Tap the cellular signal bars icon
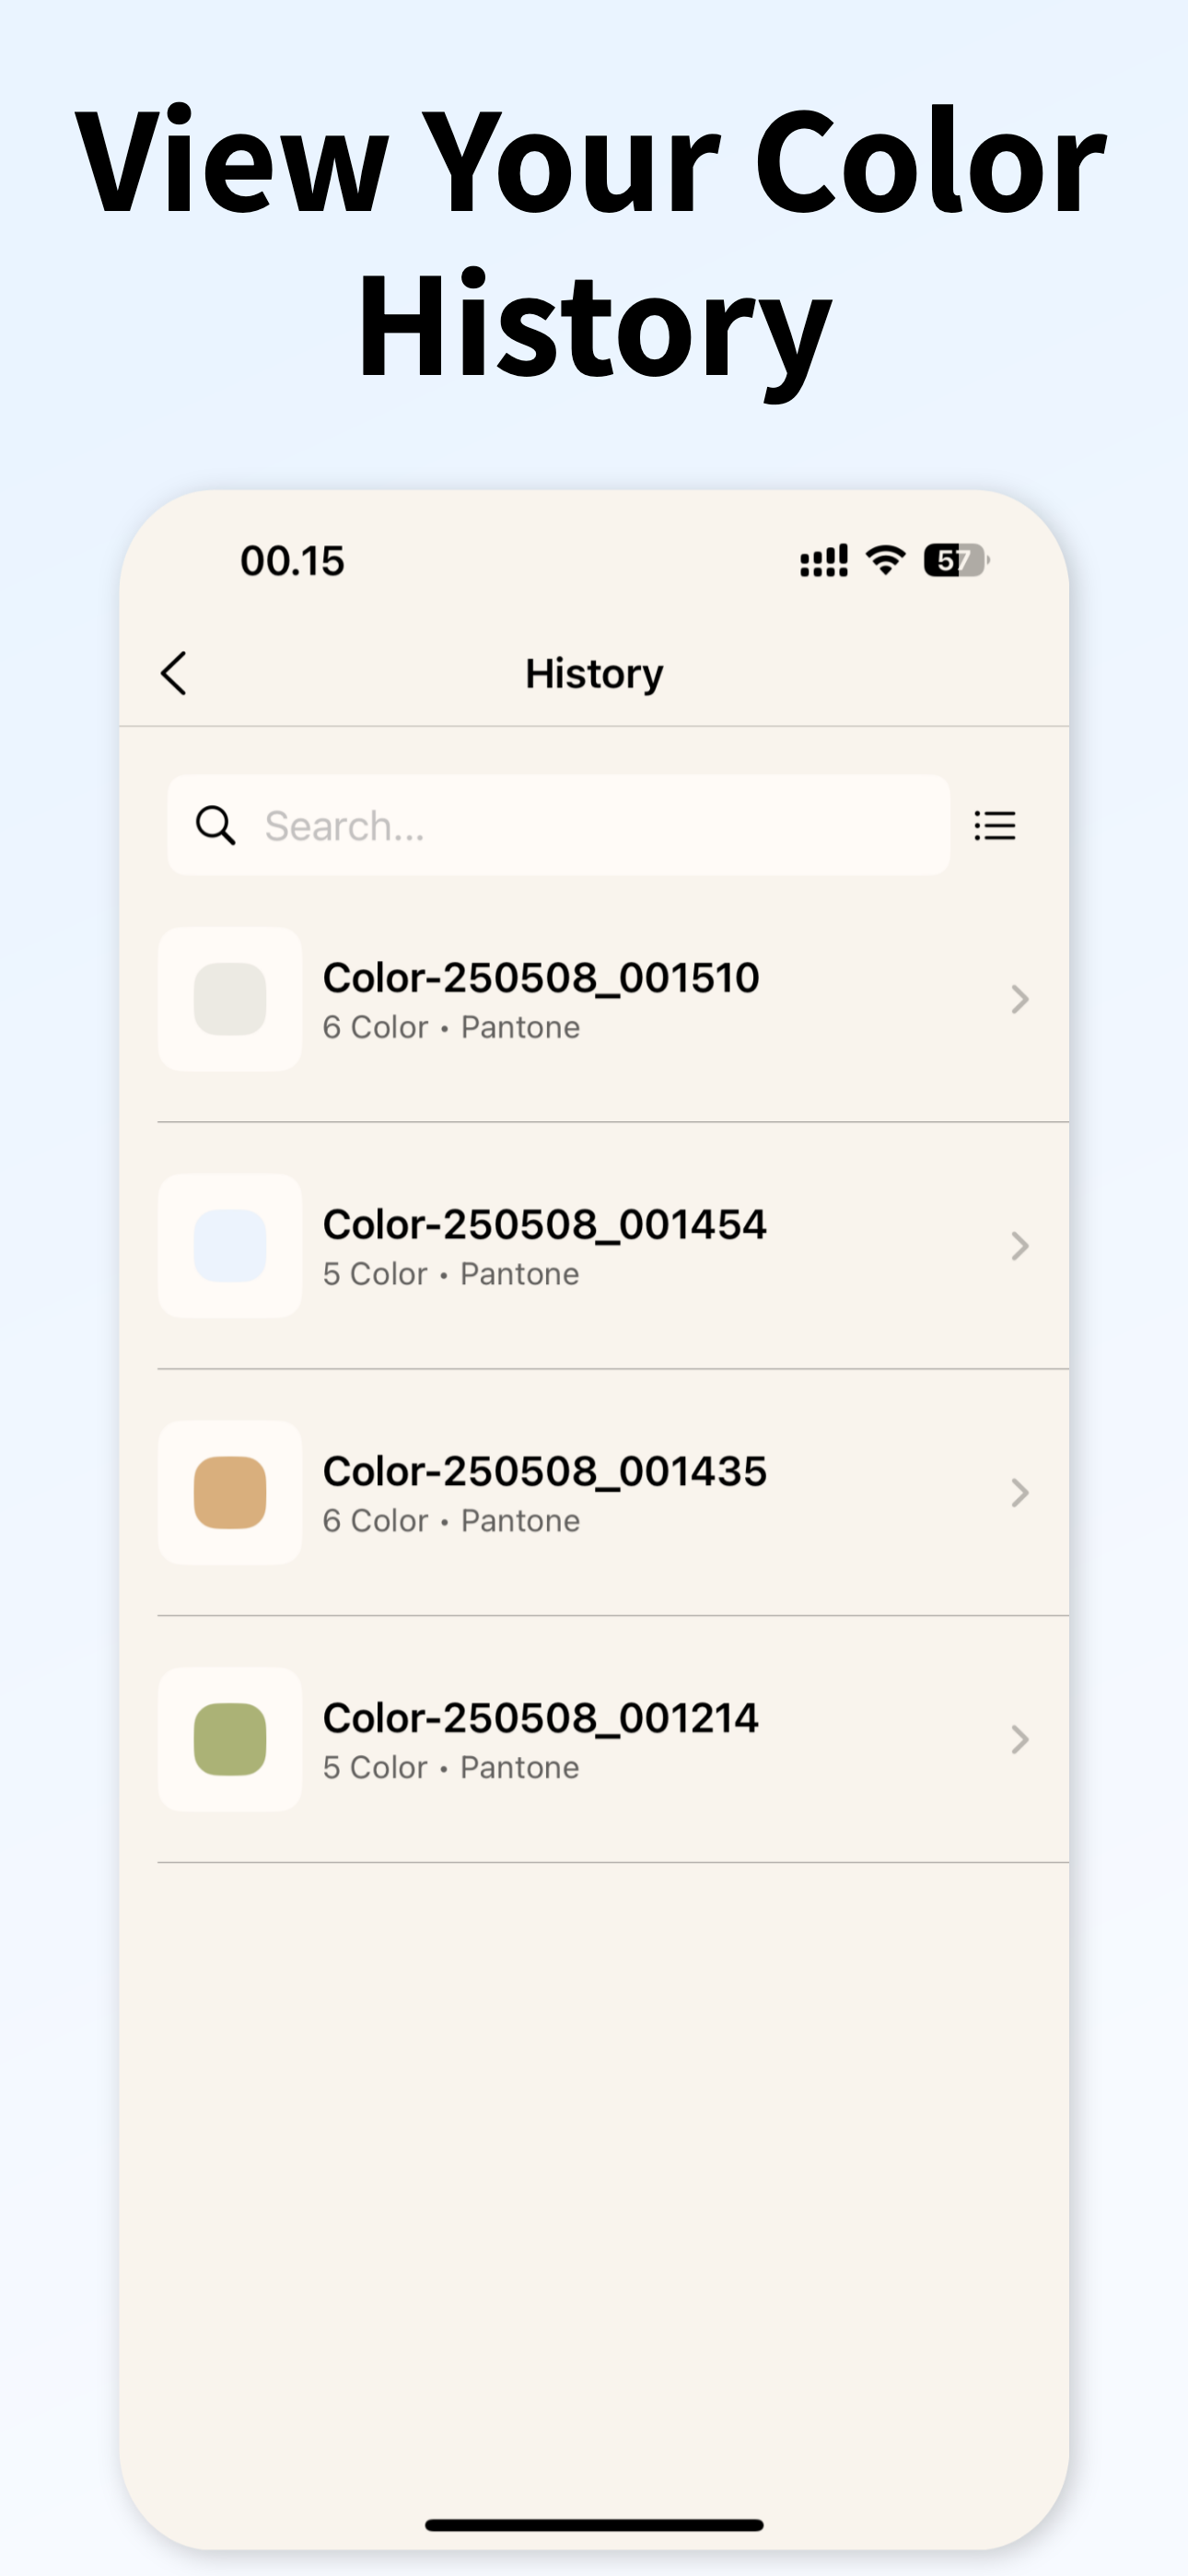Viewport: 1188px width, 2576px height. click(824, 560)
